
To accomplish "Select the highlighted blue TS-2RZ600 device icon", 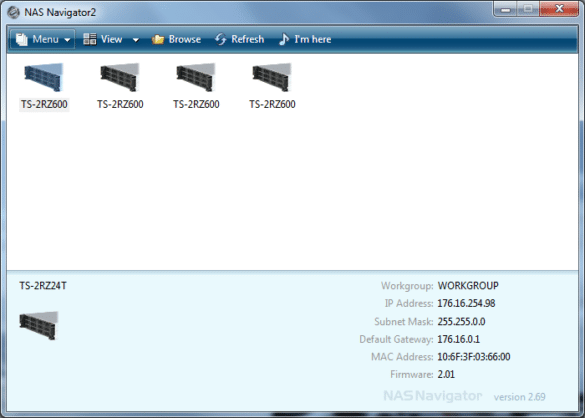I will pyautogui.click(x=44, y=77).
